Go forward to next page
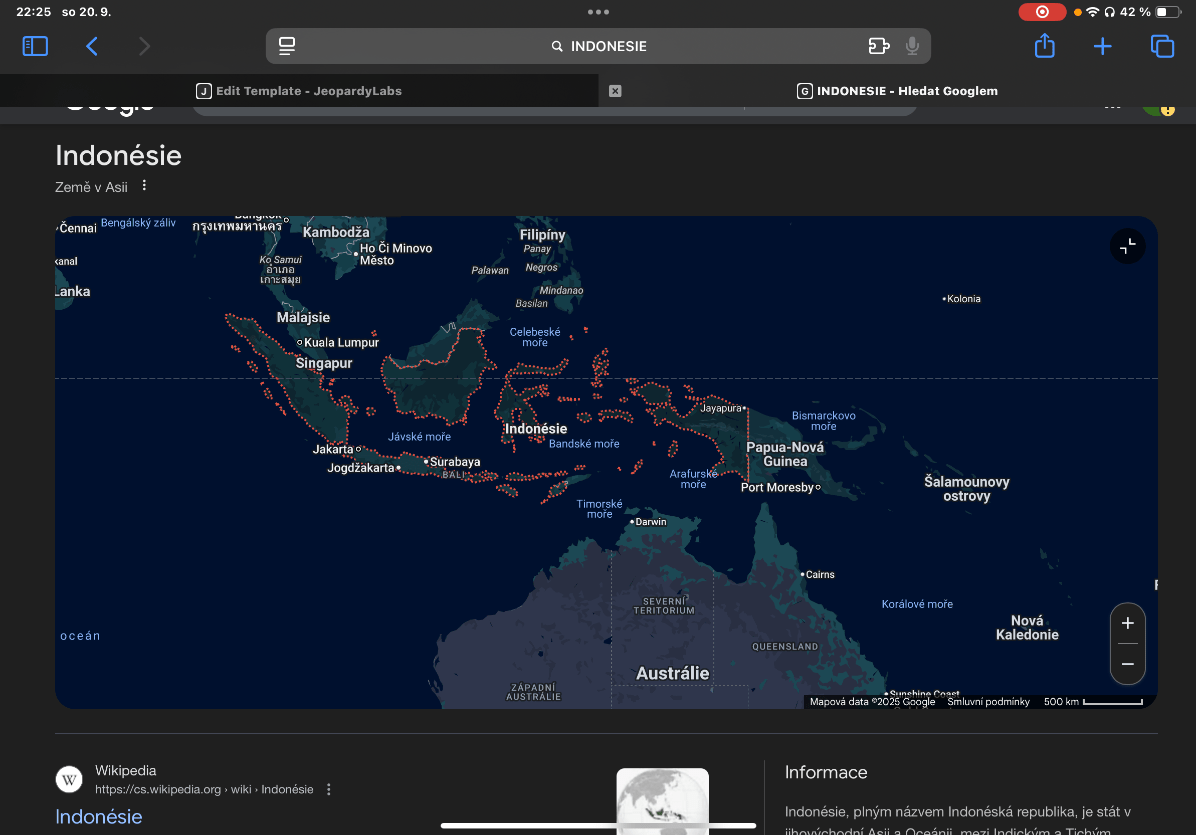 (144, 47)
